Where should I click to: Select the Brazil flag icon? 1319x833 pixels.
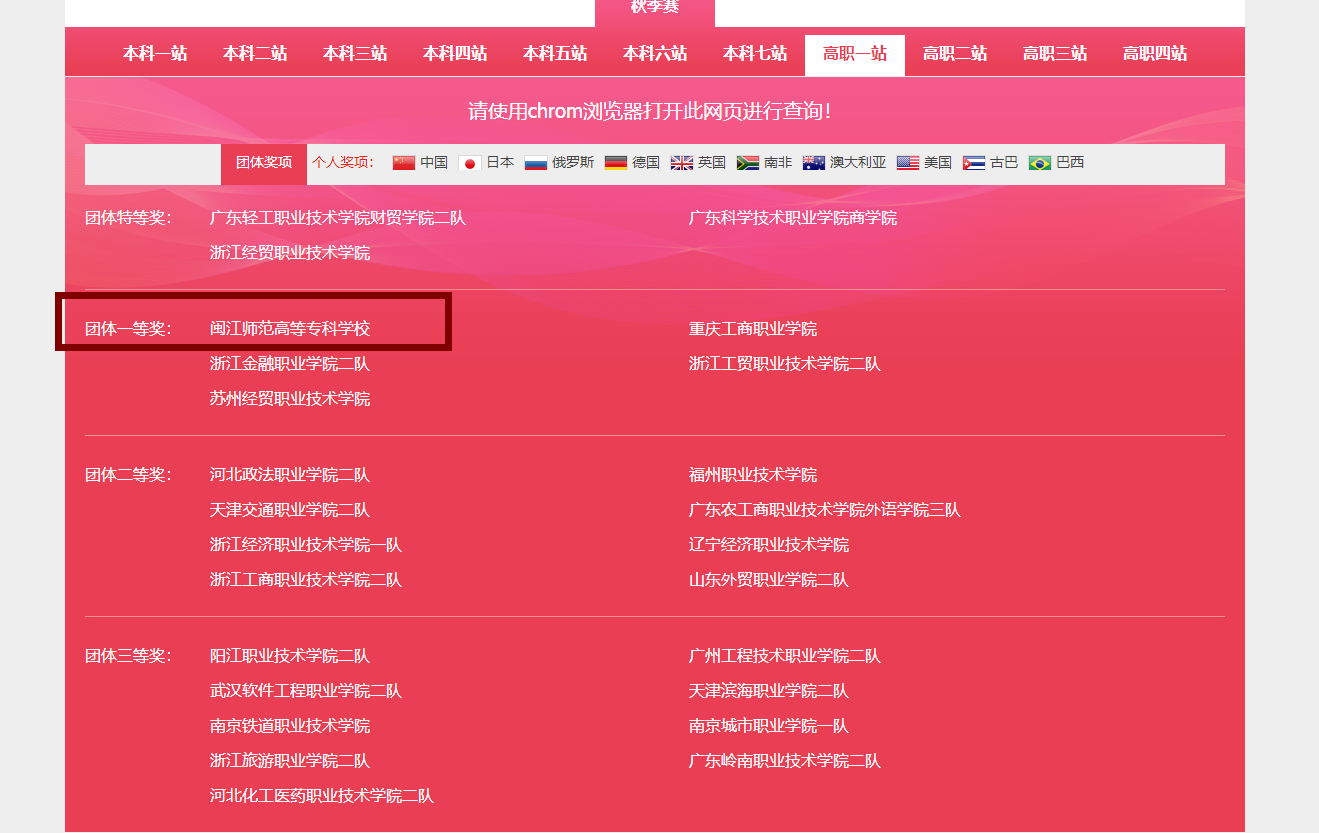pos(1040,163)
